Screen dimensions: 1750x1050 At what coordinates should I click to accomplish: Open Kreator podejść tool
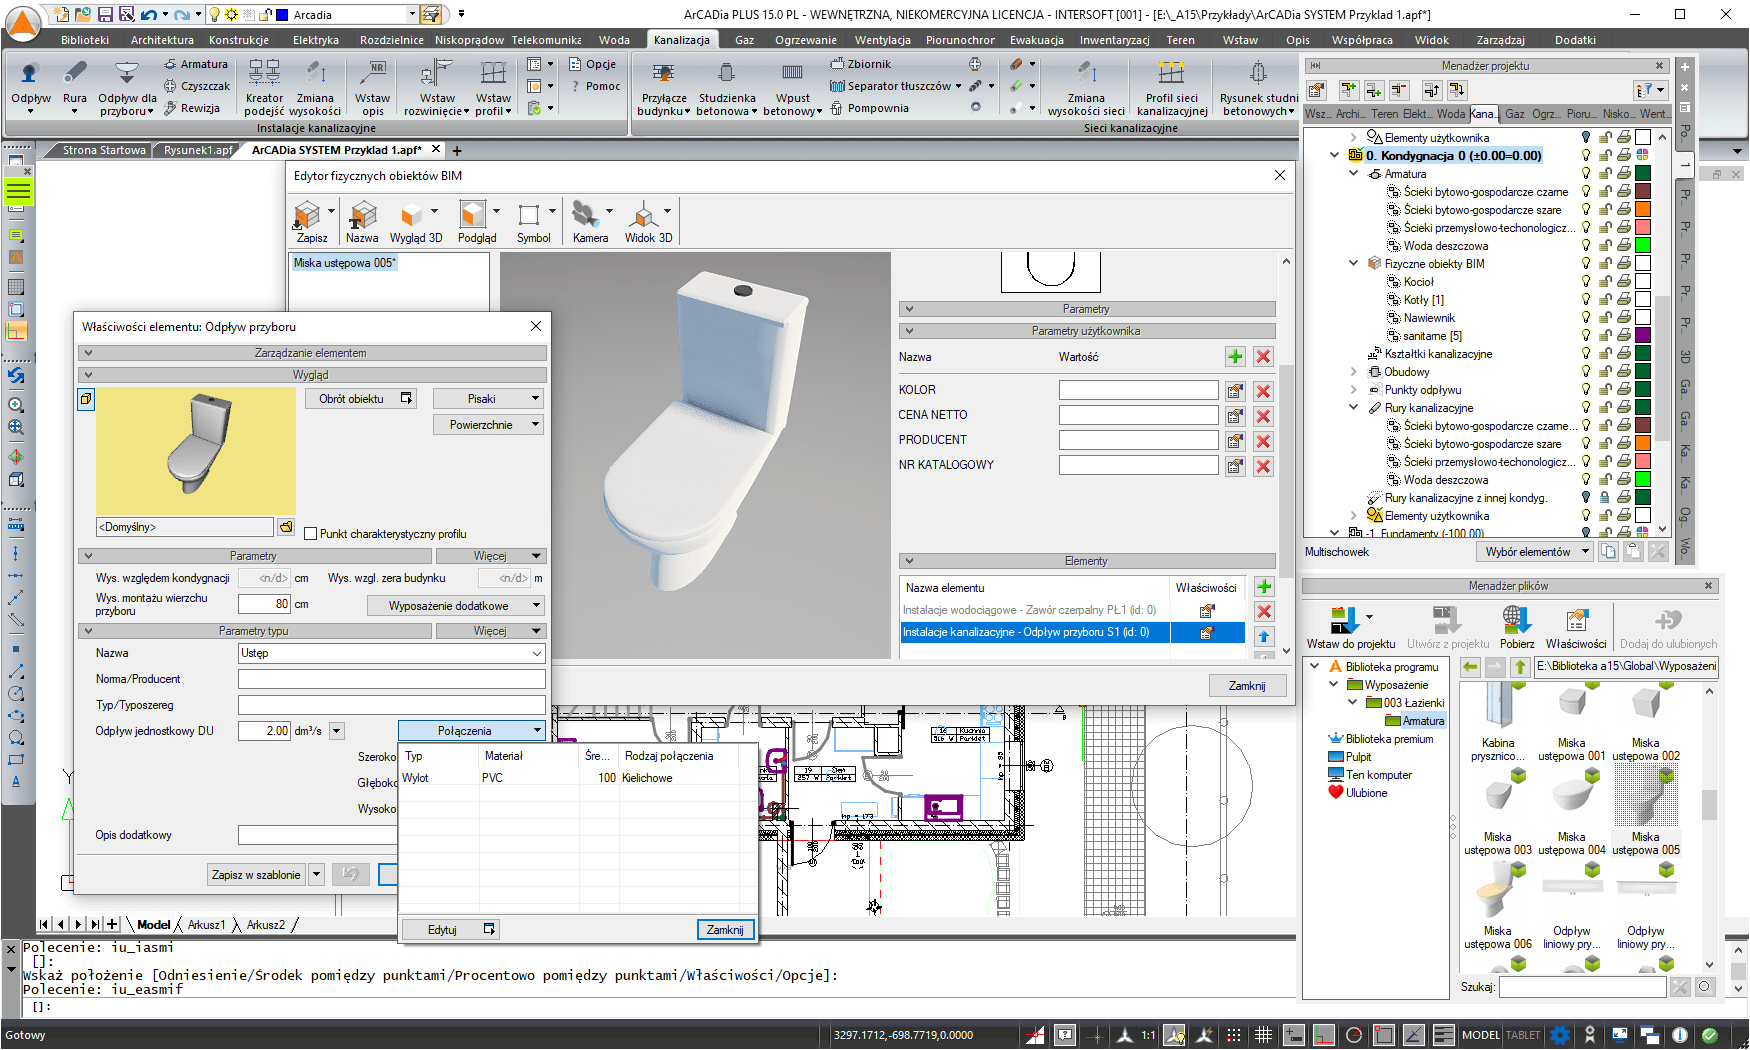click(264, 87)
